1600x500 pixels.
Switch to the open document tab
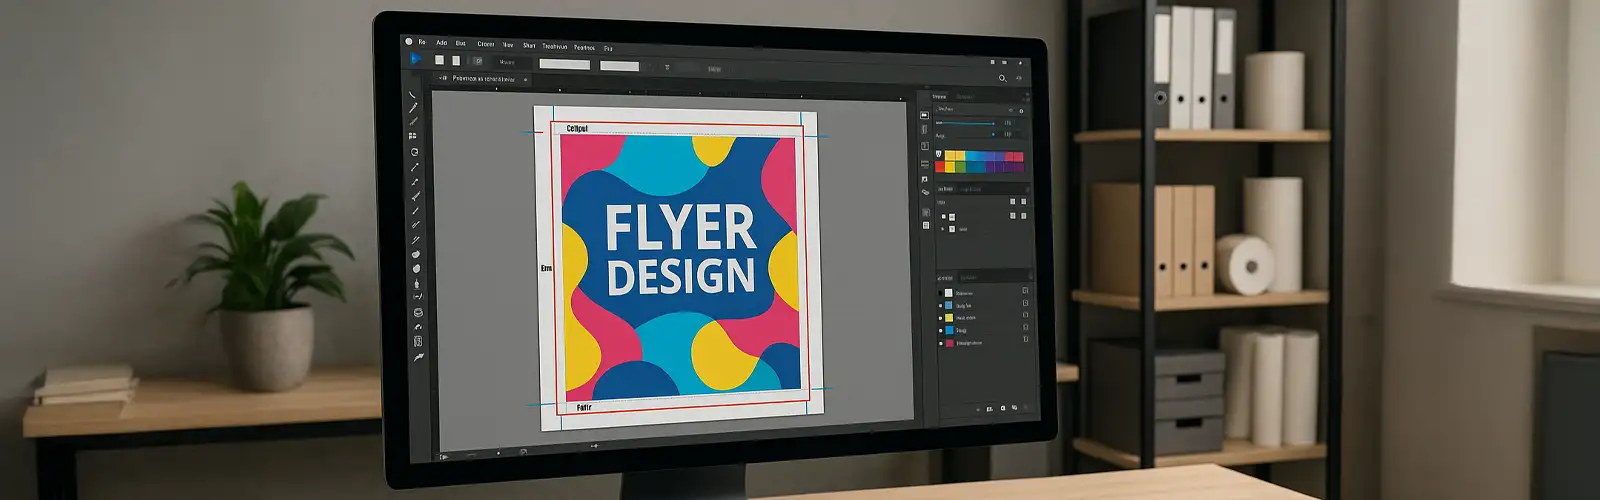483,79
